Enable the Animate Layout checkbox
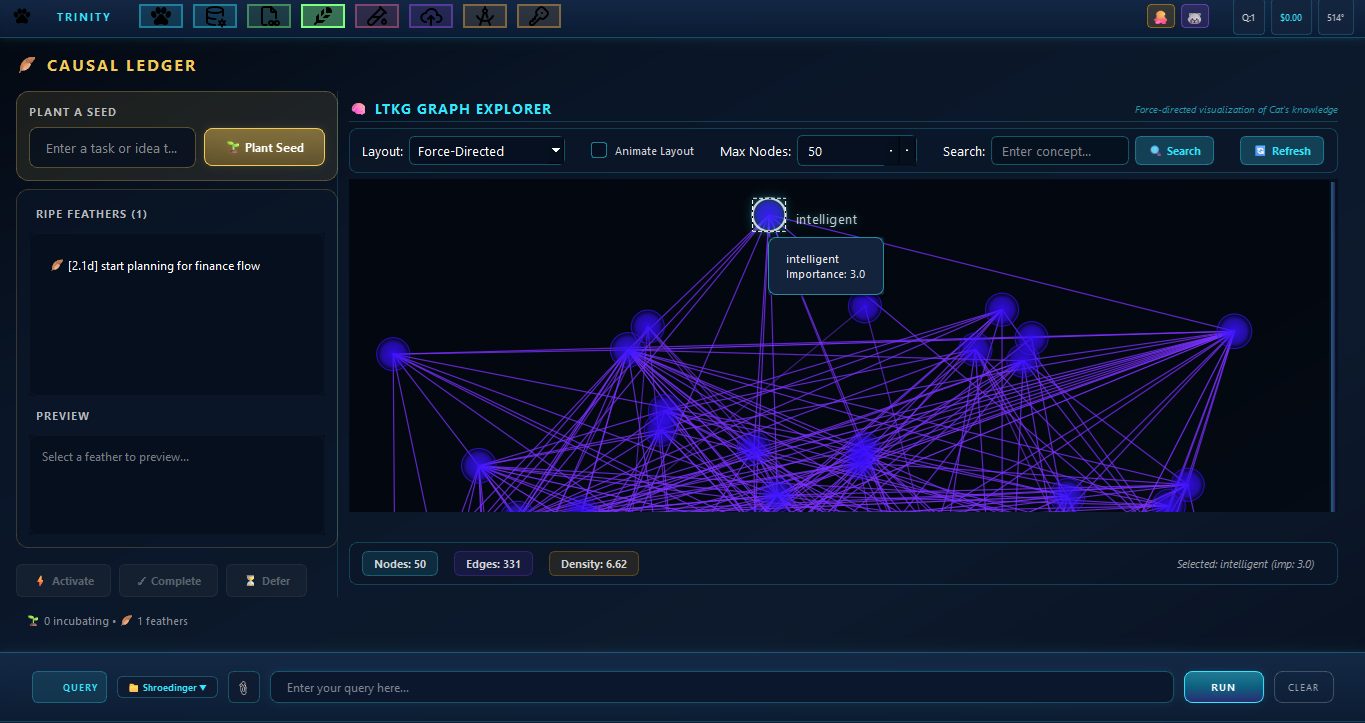This screenshot has width=1365, height=723. 599,151
